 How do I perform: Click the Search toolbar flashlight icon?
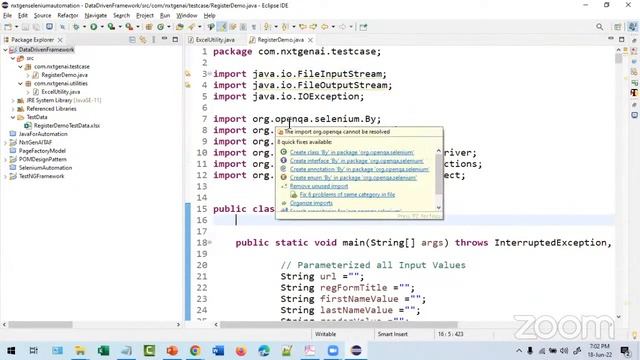click(x=191, y=27)
